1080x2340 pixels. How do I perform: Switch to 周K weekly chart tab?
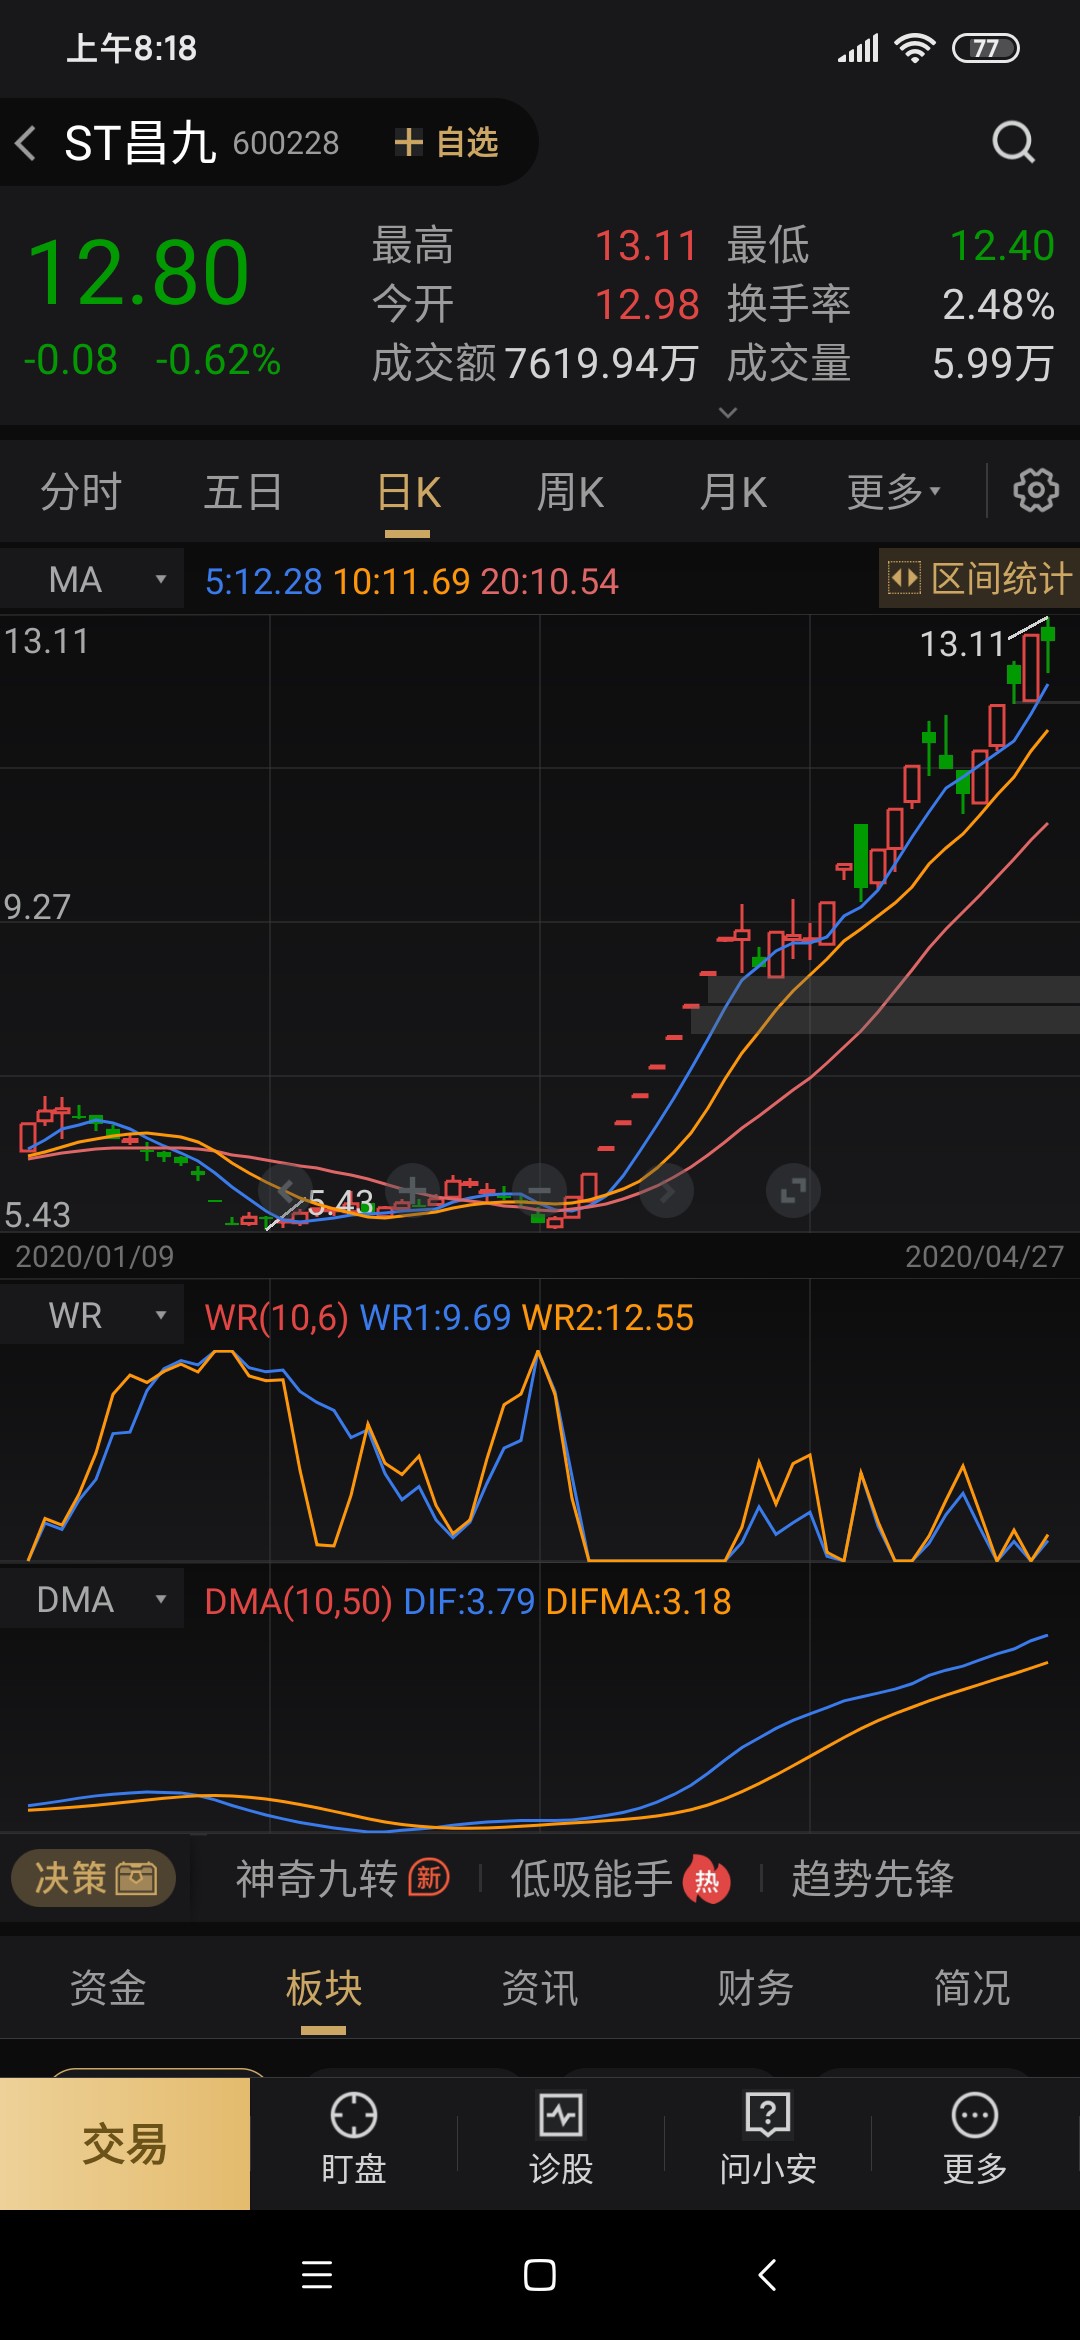570,492
